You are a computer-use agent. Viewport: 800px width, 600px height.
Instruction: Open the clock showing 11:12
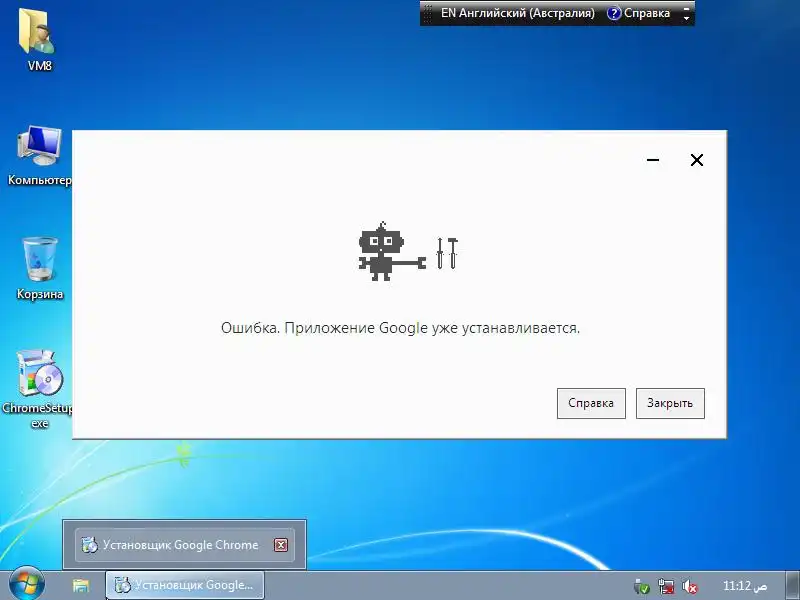(x=745, y=586)
